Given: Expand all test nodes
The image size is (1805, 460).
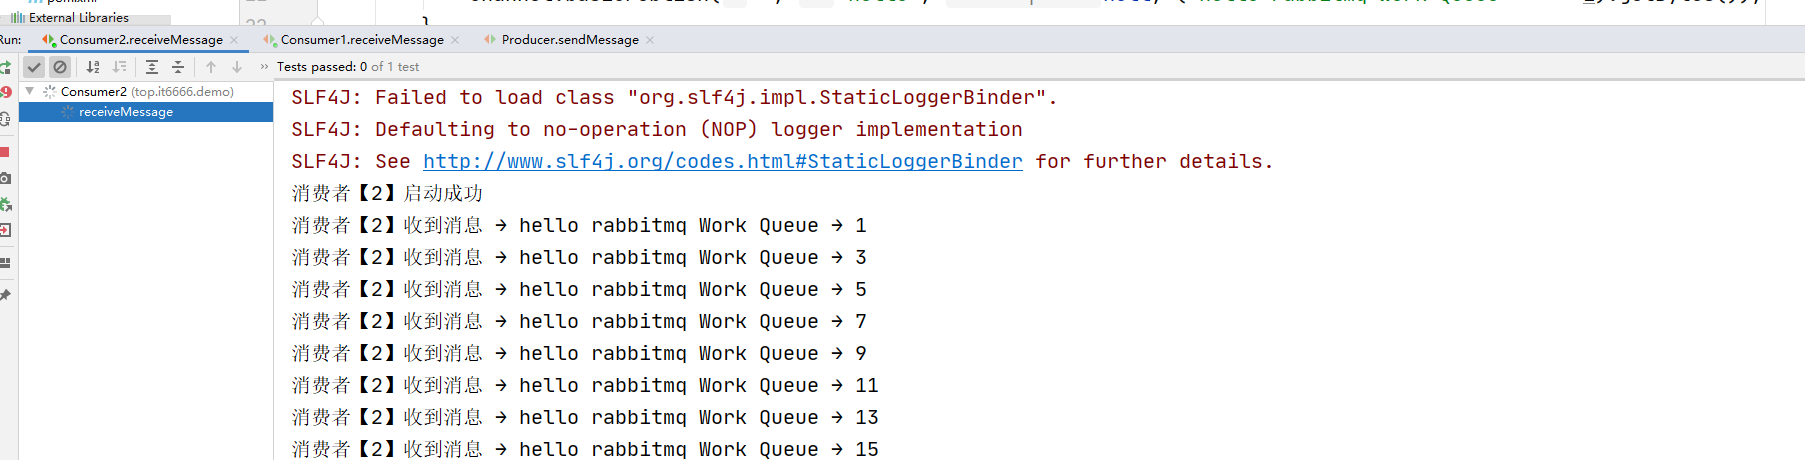Looking at the screenshot, I should (152, 67).
